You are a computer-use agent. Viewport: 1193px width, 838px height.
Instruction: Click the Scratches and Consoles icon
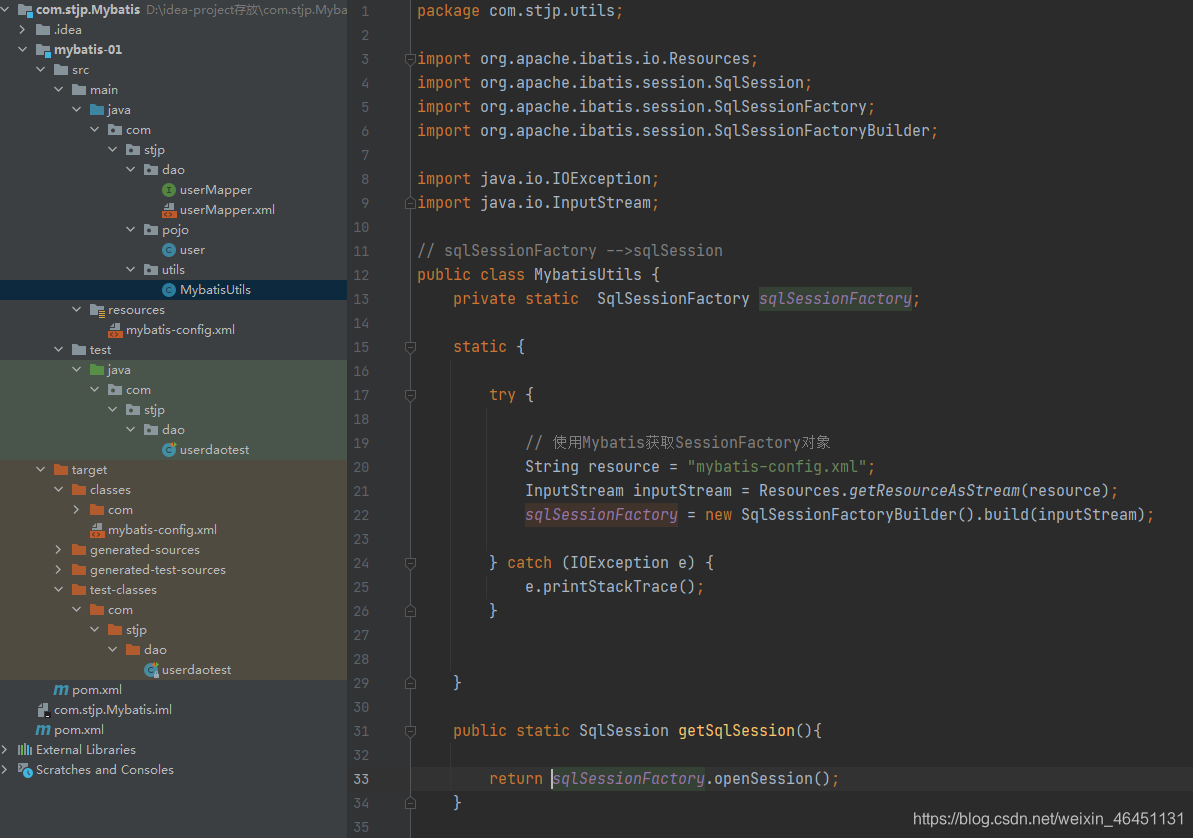click(x=25, y=770)
